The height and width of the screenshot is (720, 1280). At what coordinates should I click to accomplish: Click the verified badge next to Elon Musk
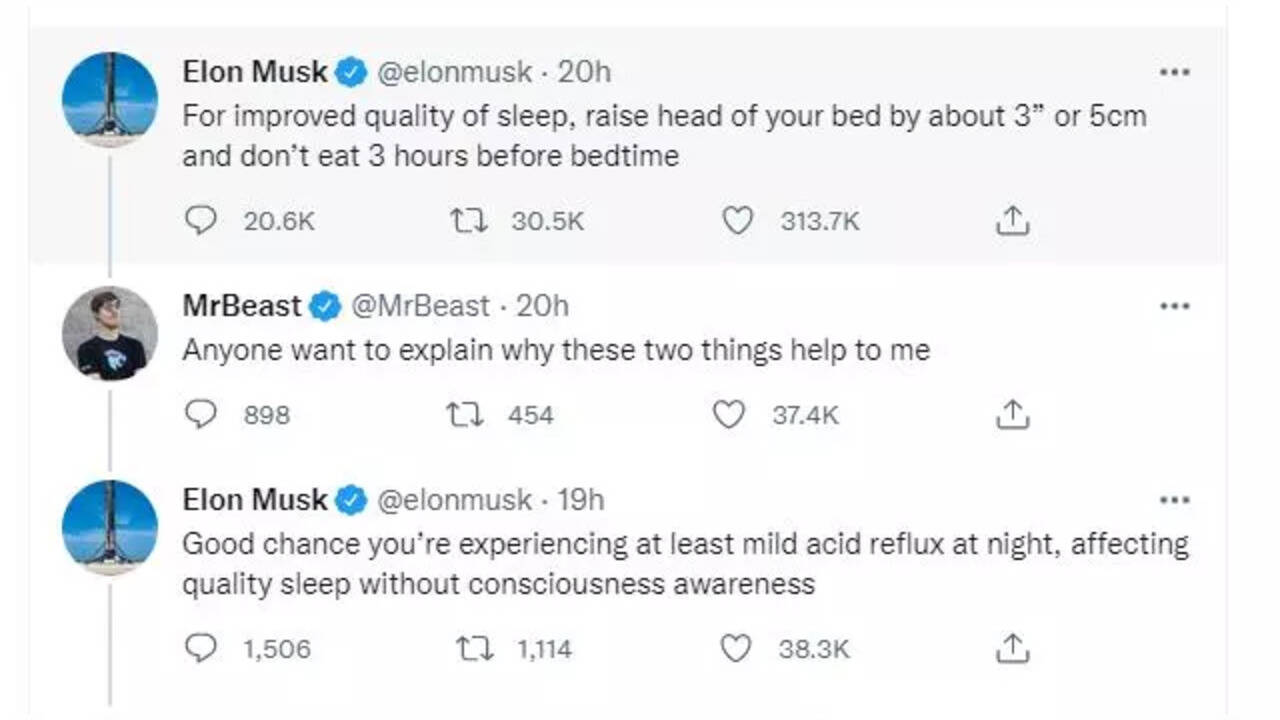(348, 71)
